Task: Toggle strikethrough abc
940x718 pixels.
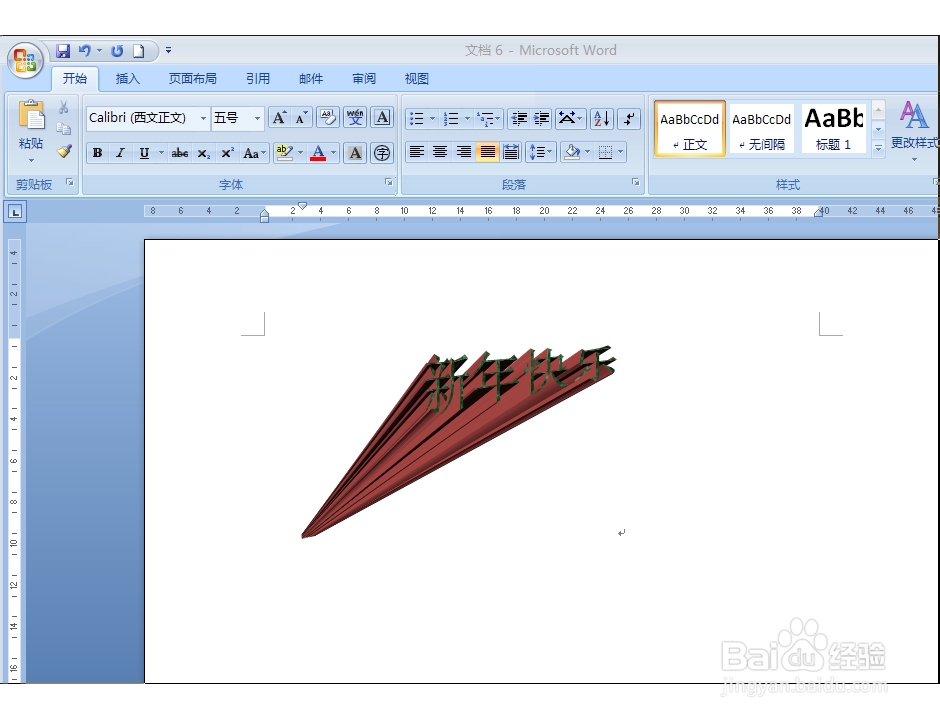Action: 179,153
